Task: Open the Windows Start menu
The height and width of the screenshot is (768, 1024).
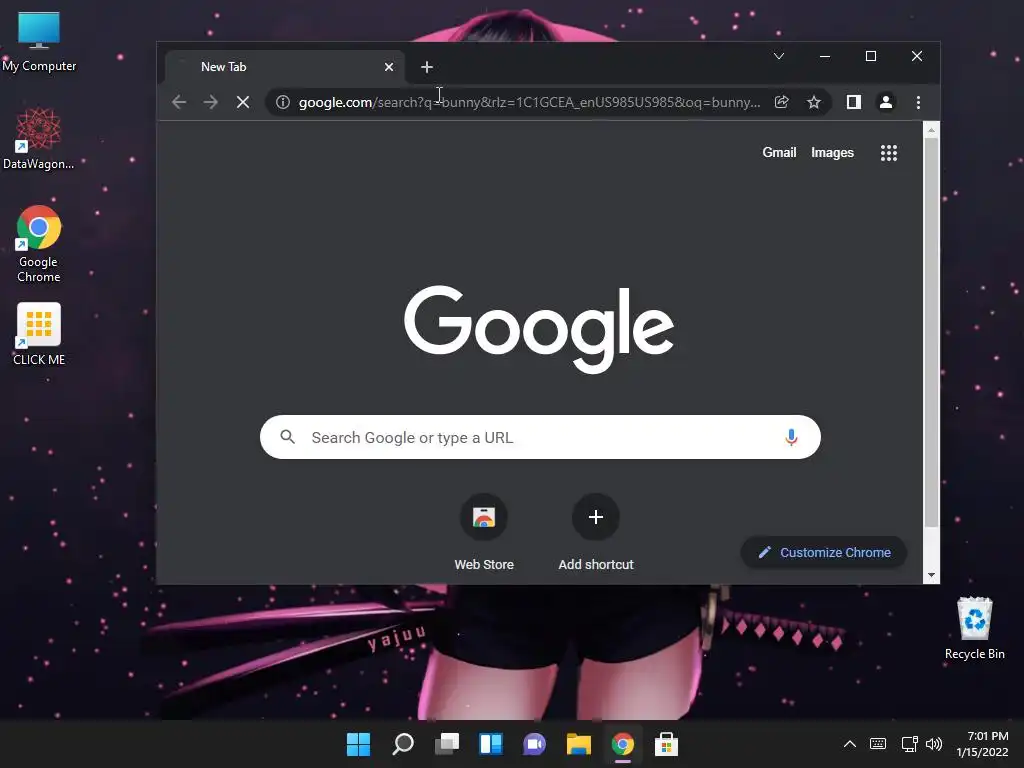Action: (x=358, y=744)
